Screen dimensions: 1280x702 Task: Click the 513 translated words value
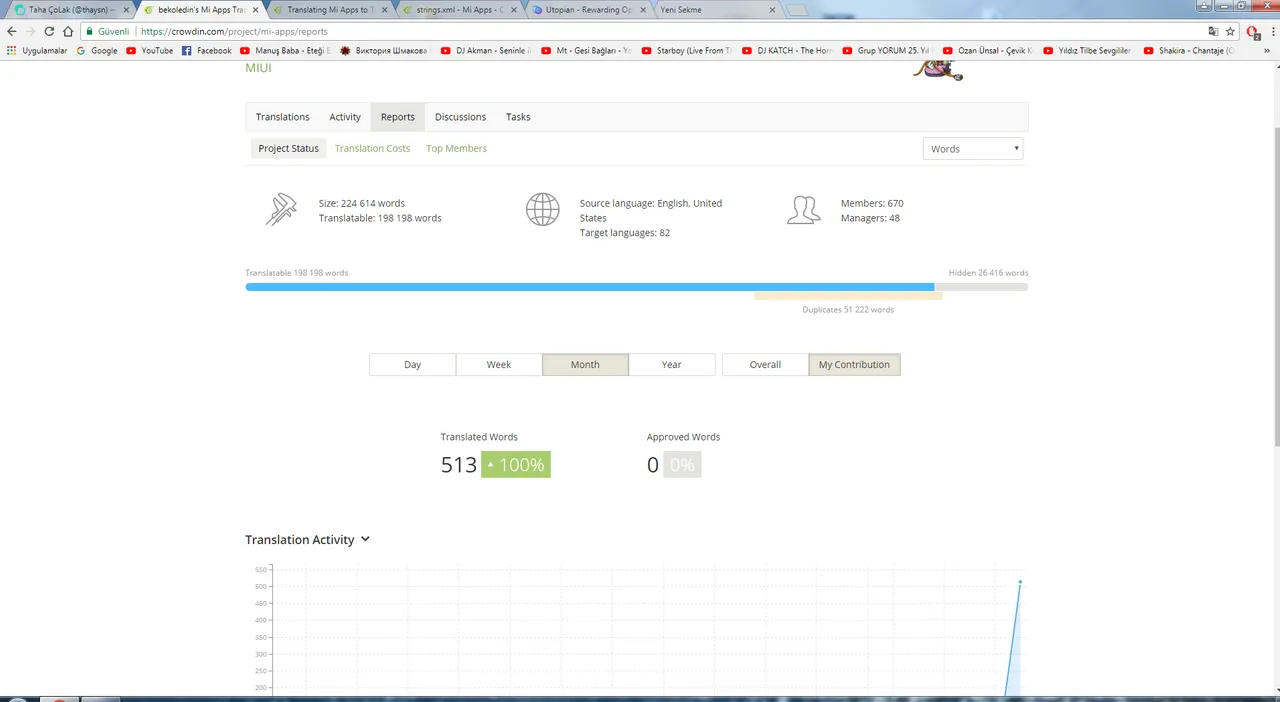click(x=459, y=465)
